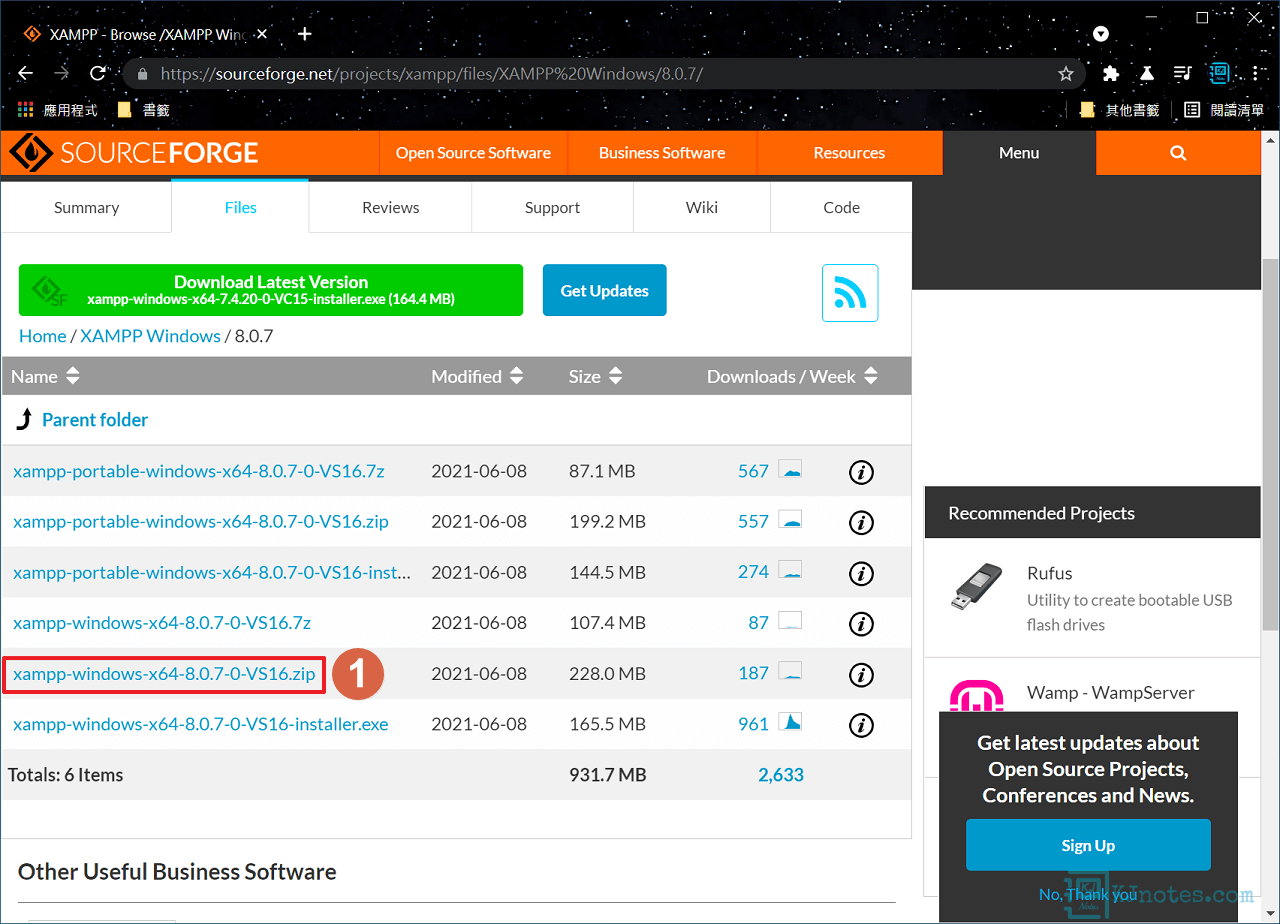Click the address bar URL
Viewport: 1280px width, 924px height.
[431, 74]
